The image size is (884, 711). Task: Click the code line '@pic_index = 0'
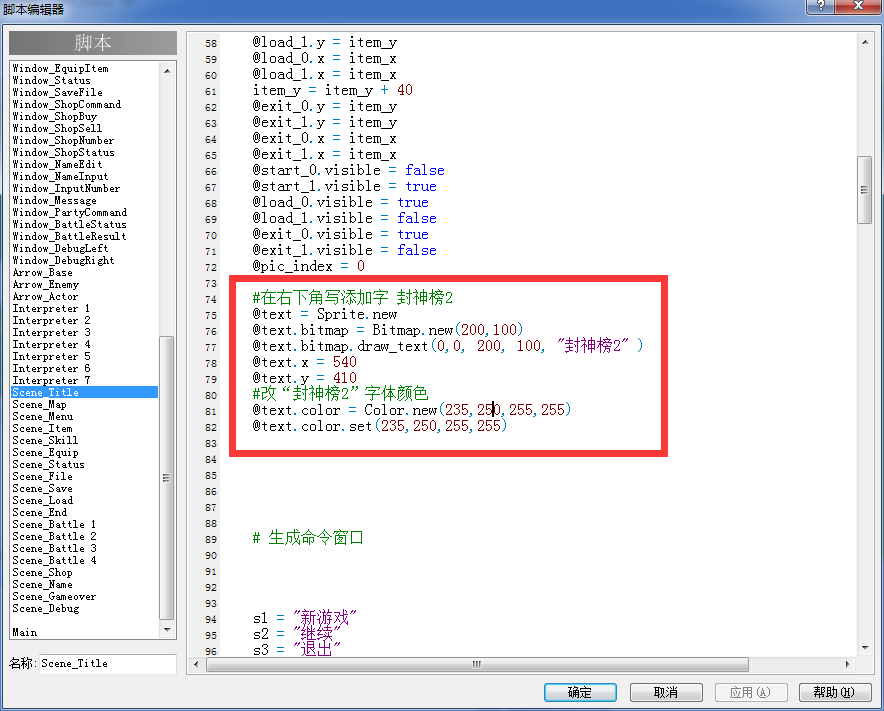(x=308, y=266)
